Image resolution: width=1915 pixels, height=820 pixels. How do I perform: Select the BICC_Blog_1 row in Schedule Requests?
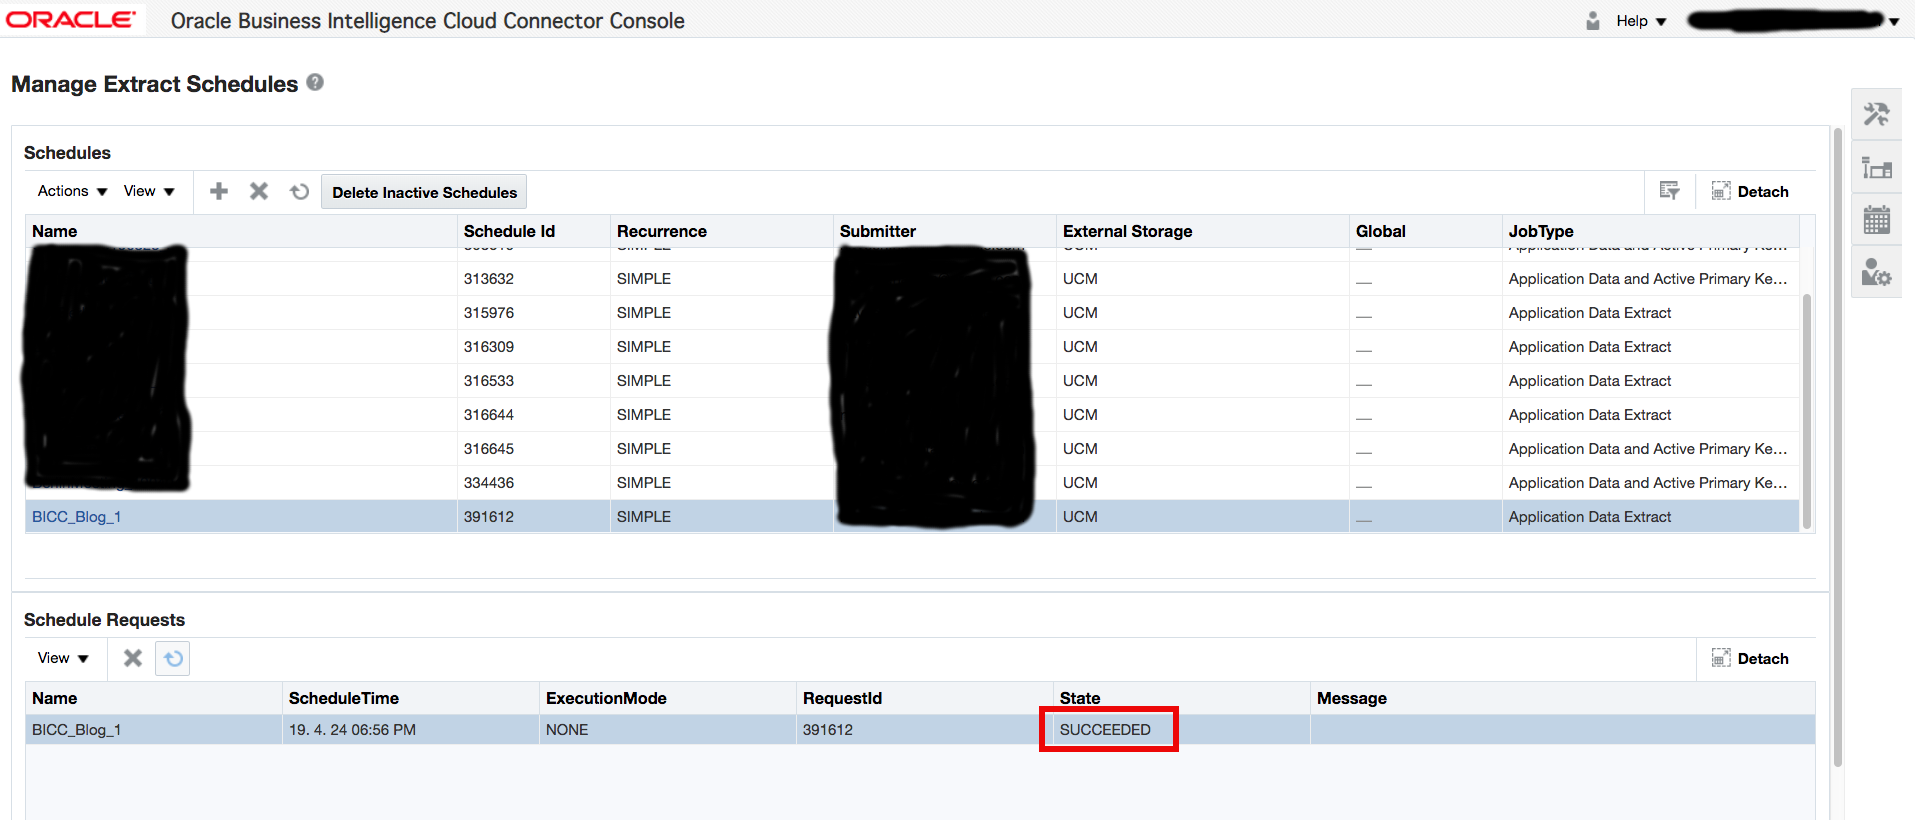coord(920,730)
